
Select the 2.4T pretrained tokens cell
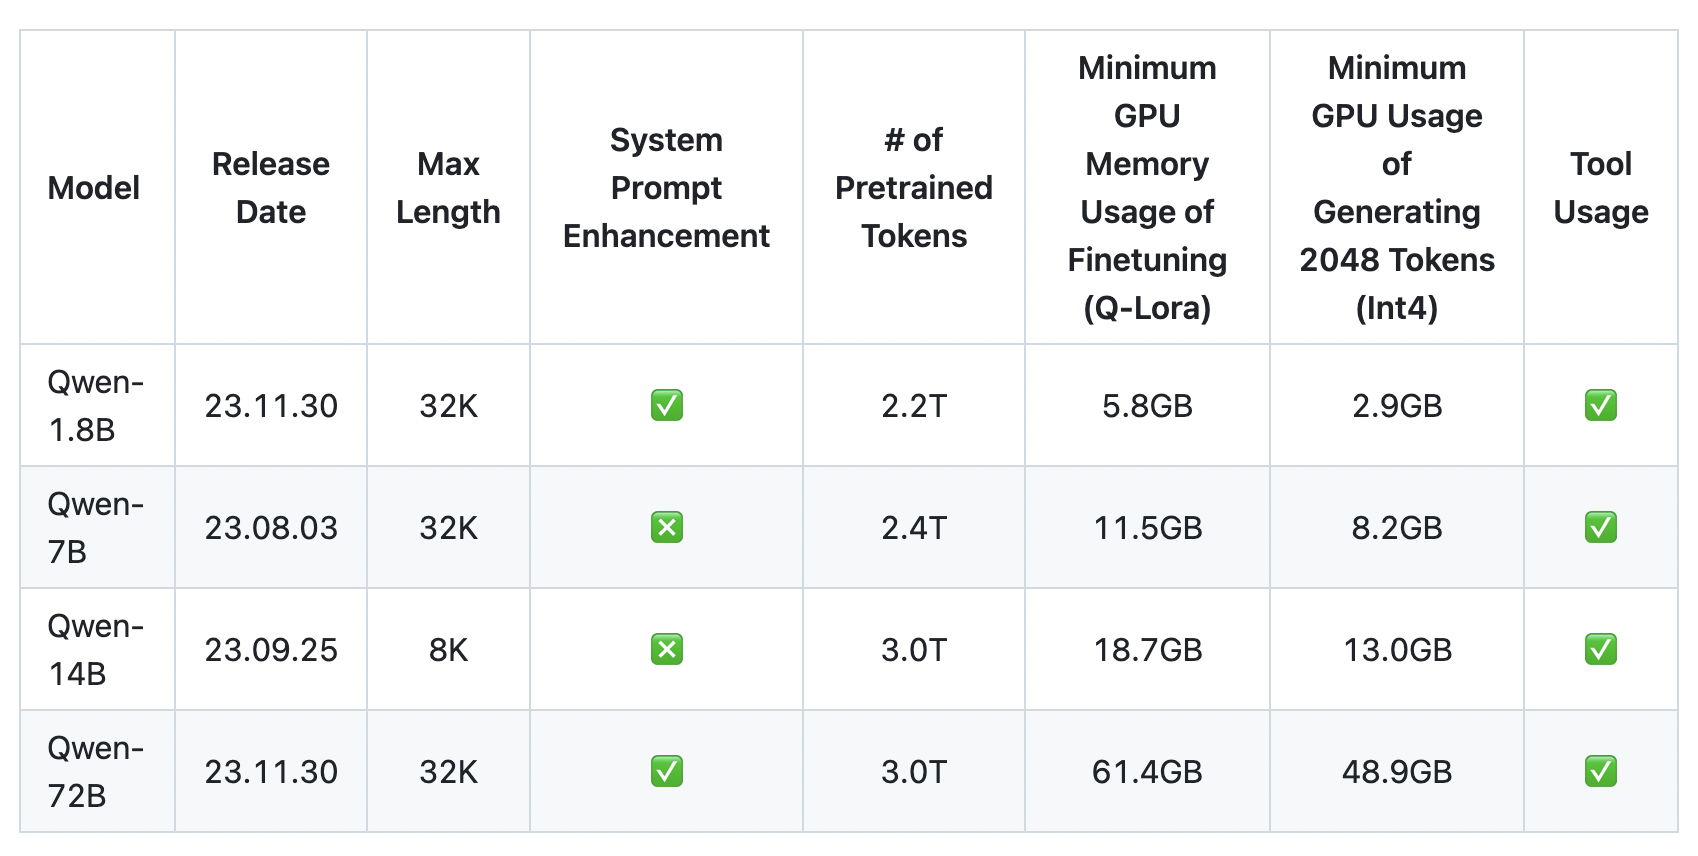point(914,528)
